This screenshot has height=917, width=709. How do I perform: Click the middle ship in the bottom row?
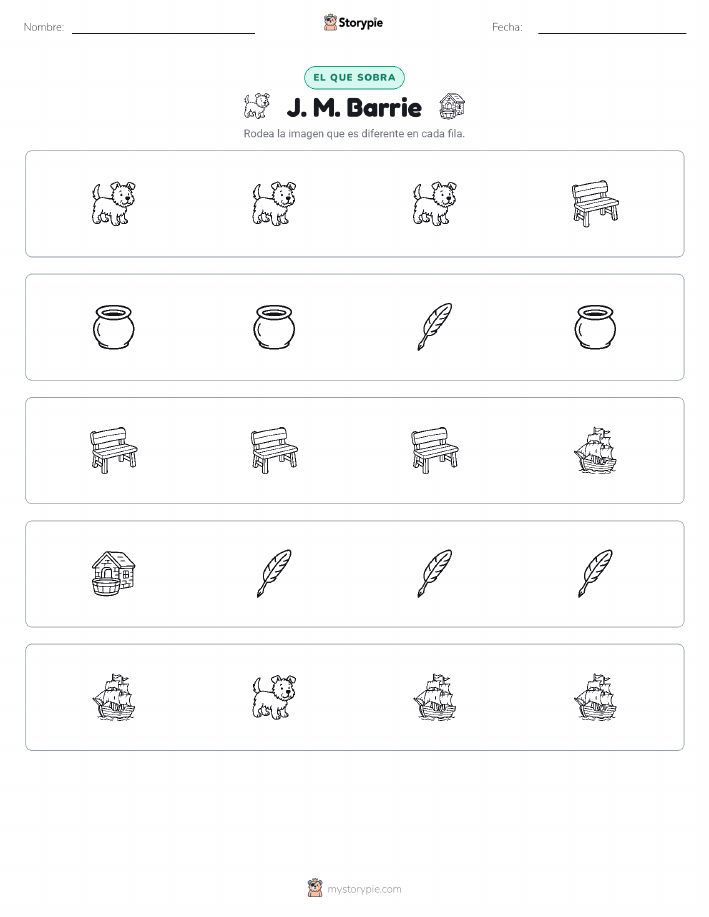[x=435, y=697]
